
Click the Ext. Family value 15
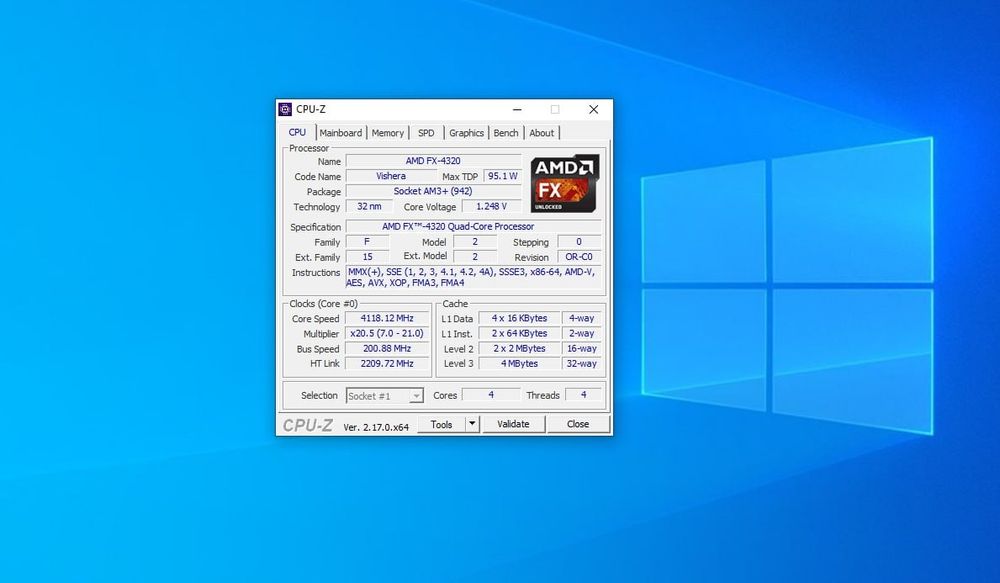point(367,257)
